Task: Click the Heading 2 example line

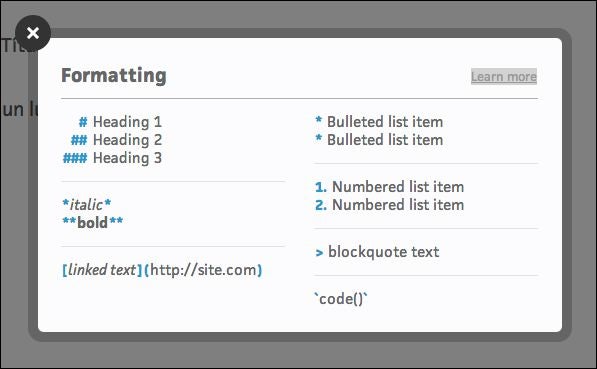Action: click(x=117, y=140)
